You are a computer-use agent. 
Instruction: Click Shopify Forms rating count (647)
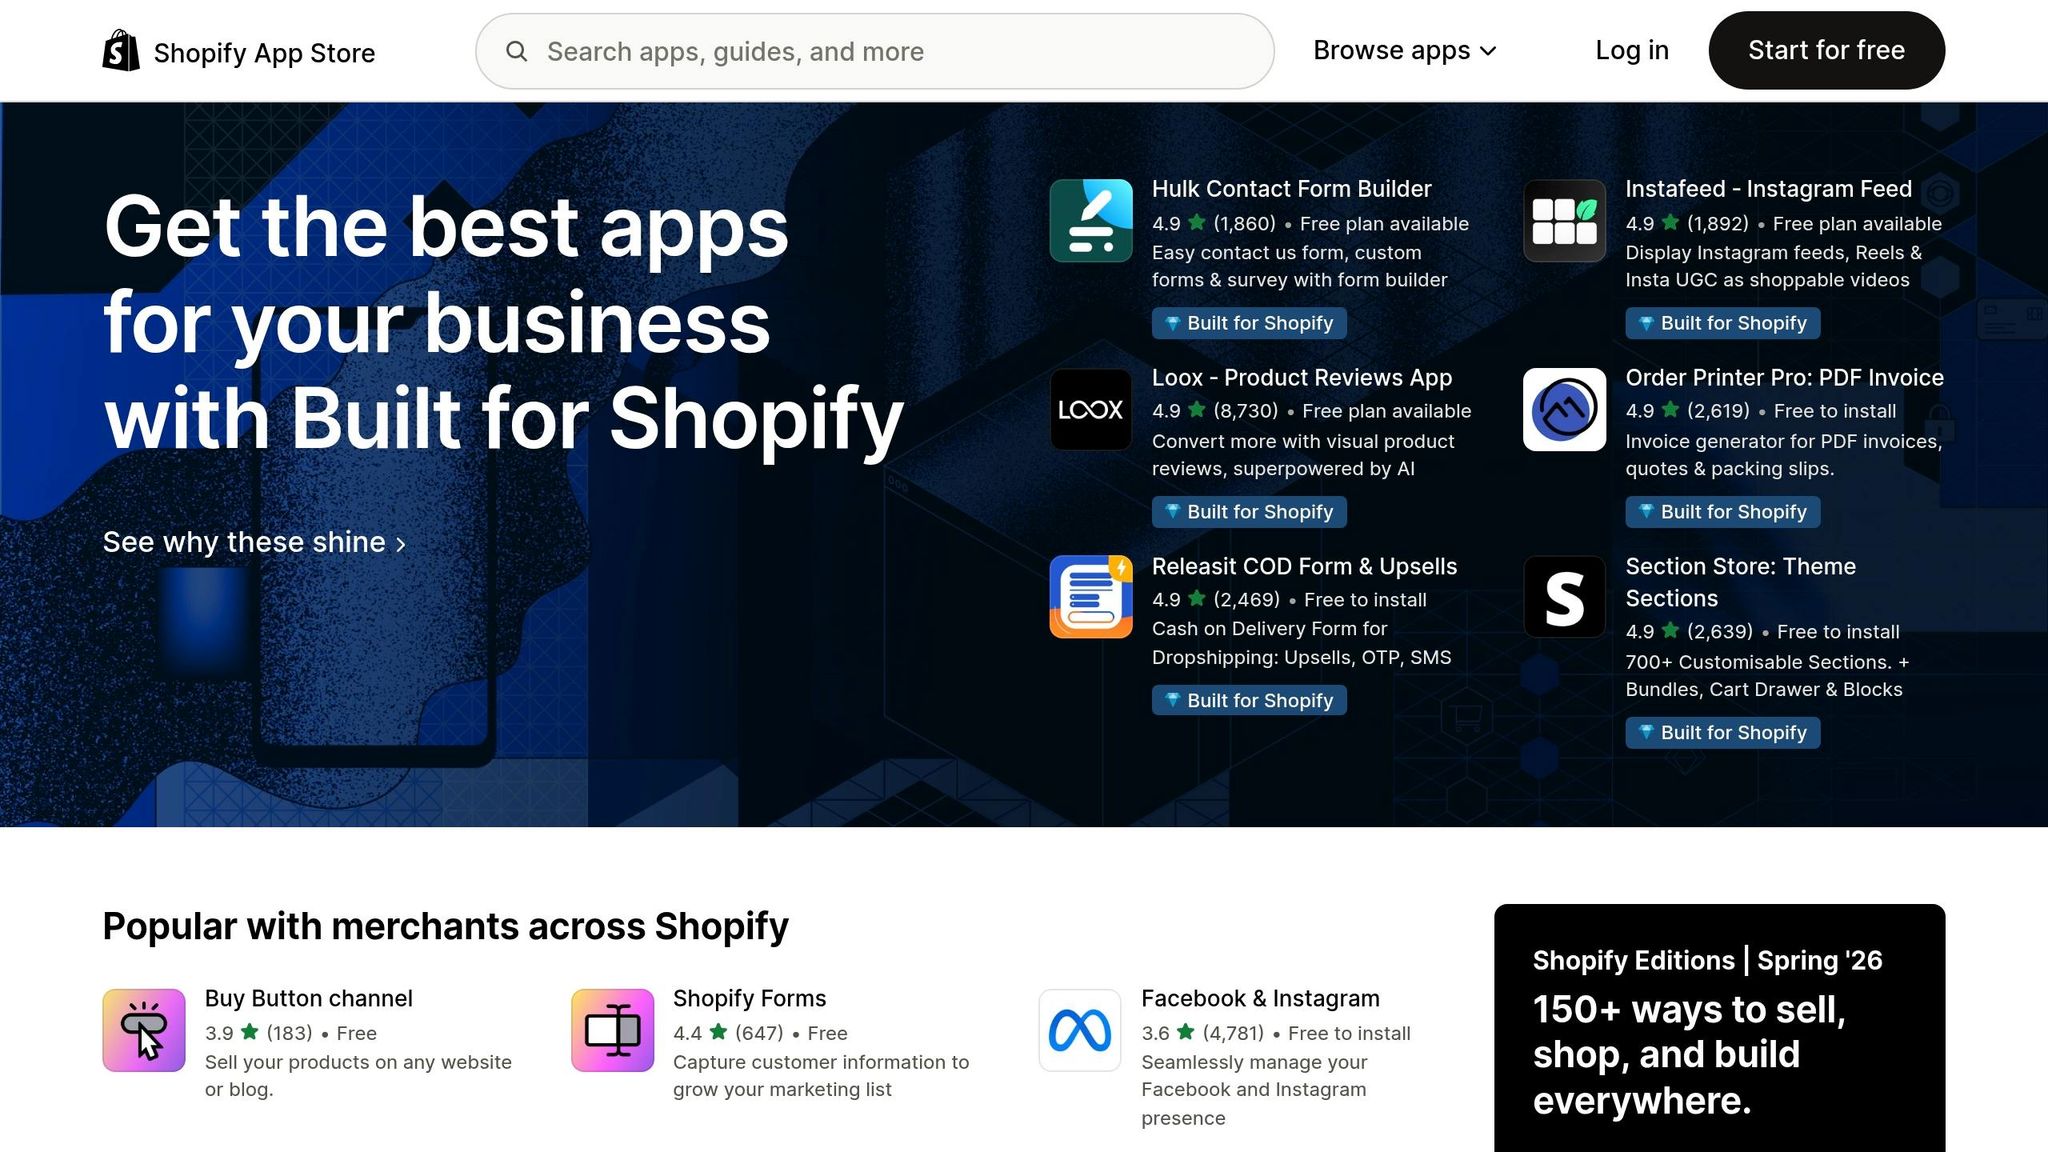tap(759, 1033)
